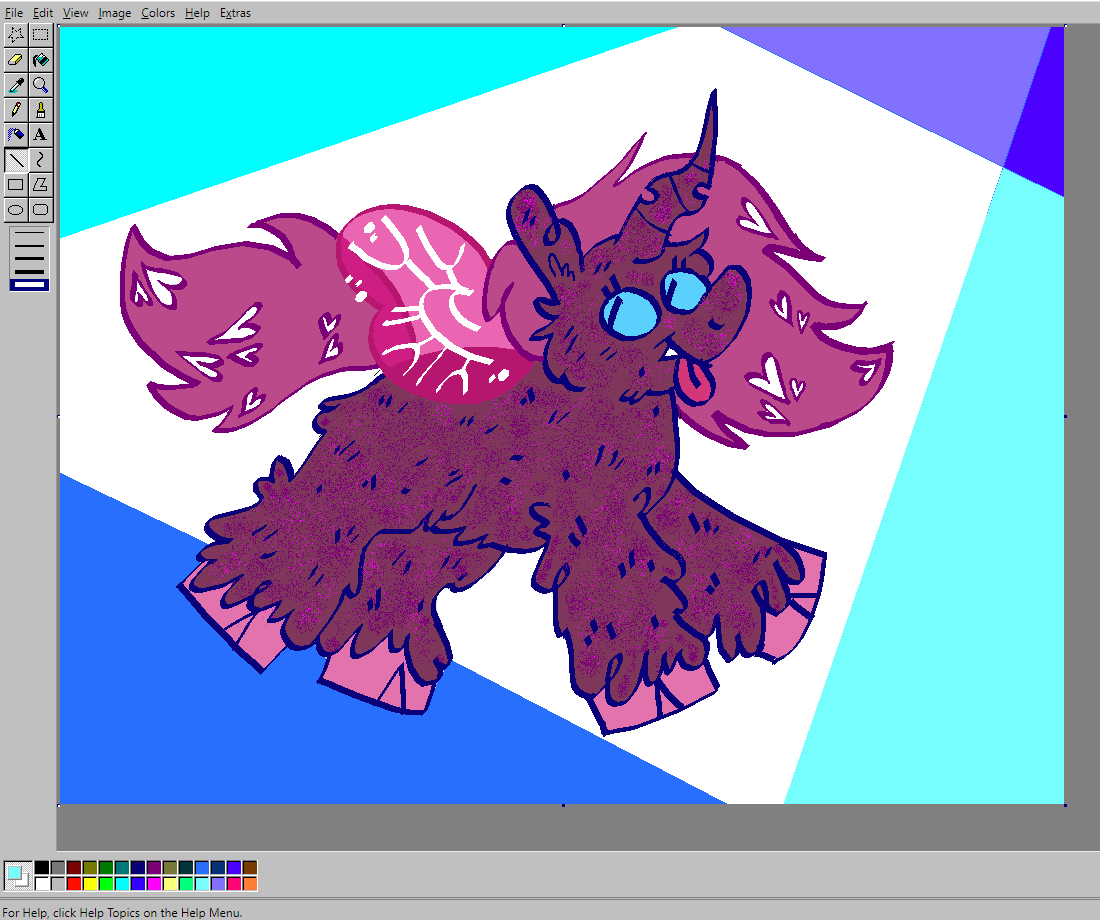The width and height of the screenshot is (1100, 920).
Task: Pick the dark gray color swatch
Action: pyautogui.click(x=58, y=868)
